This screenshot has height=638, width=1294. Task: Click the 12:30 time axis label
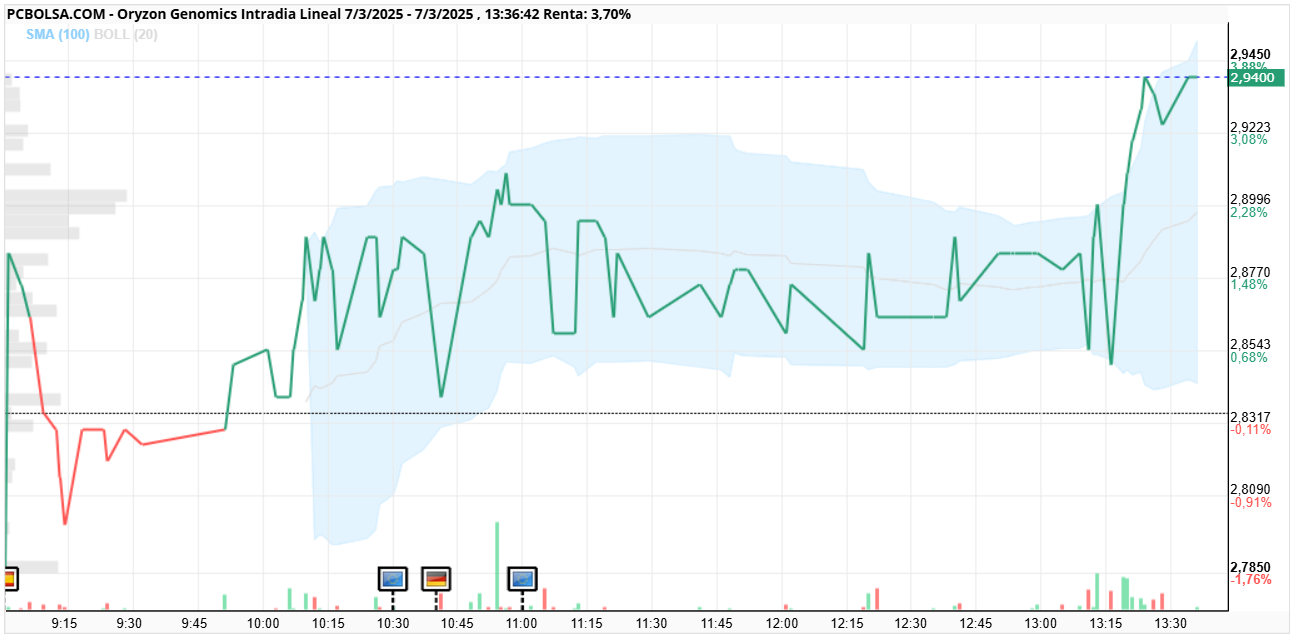(x=911, y=623)
